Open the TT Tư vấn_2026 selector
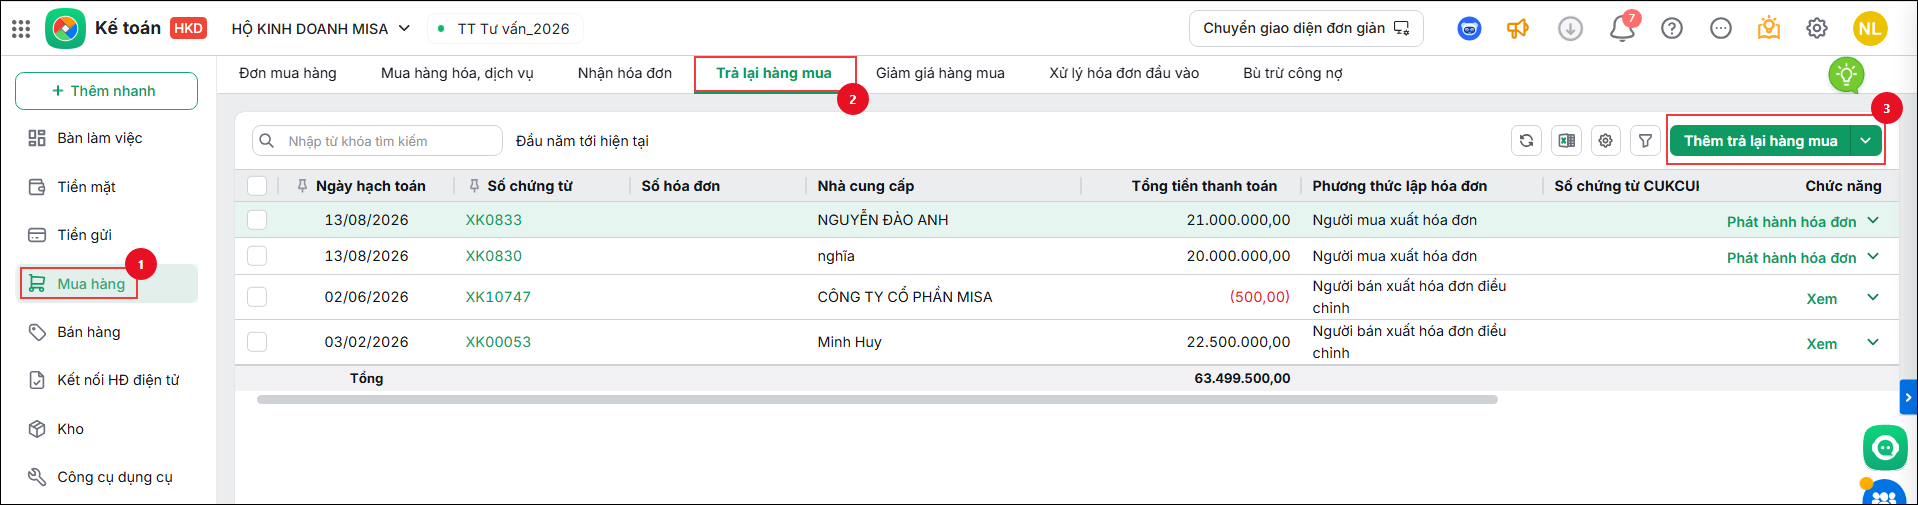Image resolution: width=1918 pixels, height=505 pixels. click(x=505, y=29)
